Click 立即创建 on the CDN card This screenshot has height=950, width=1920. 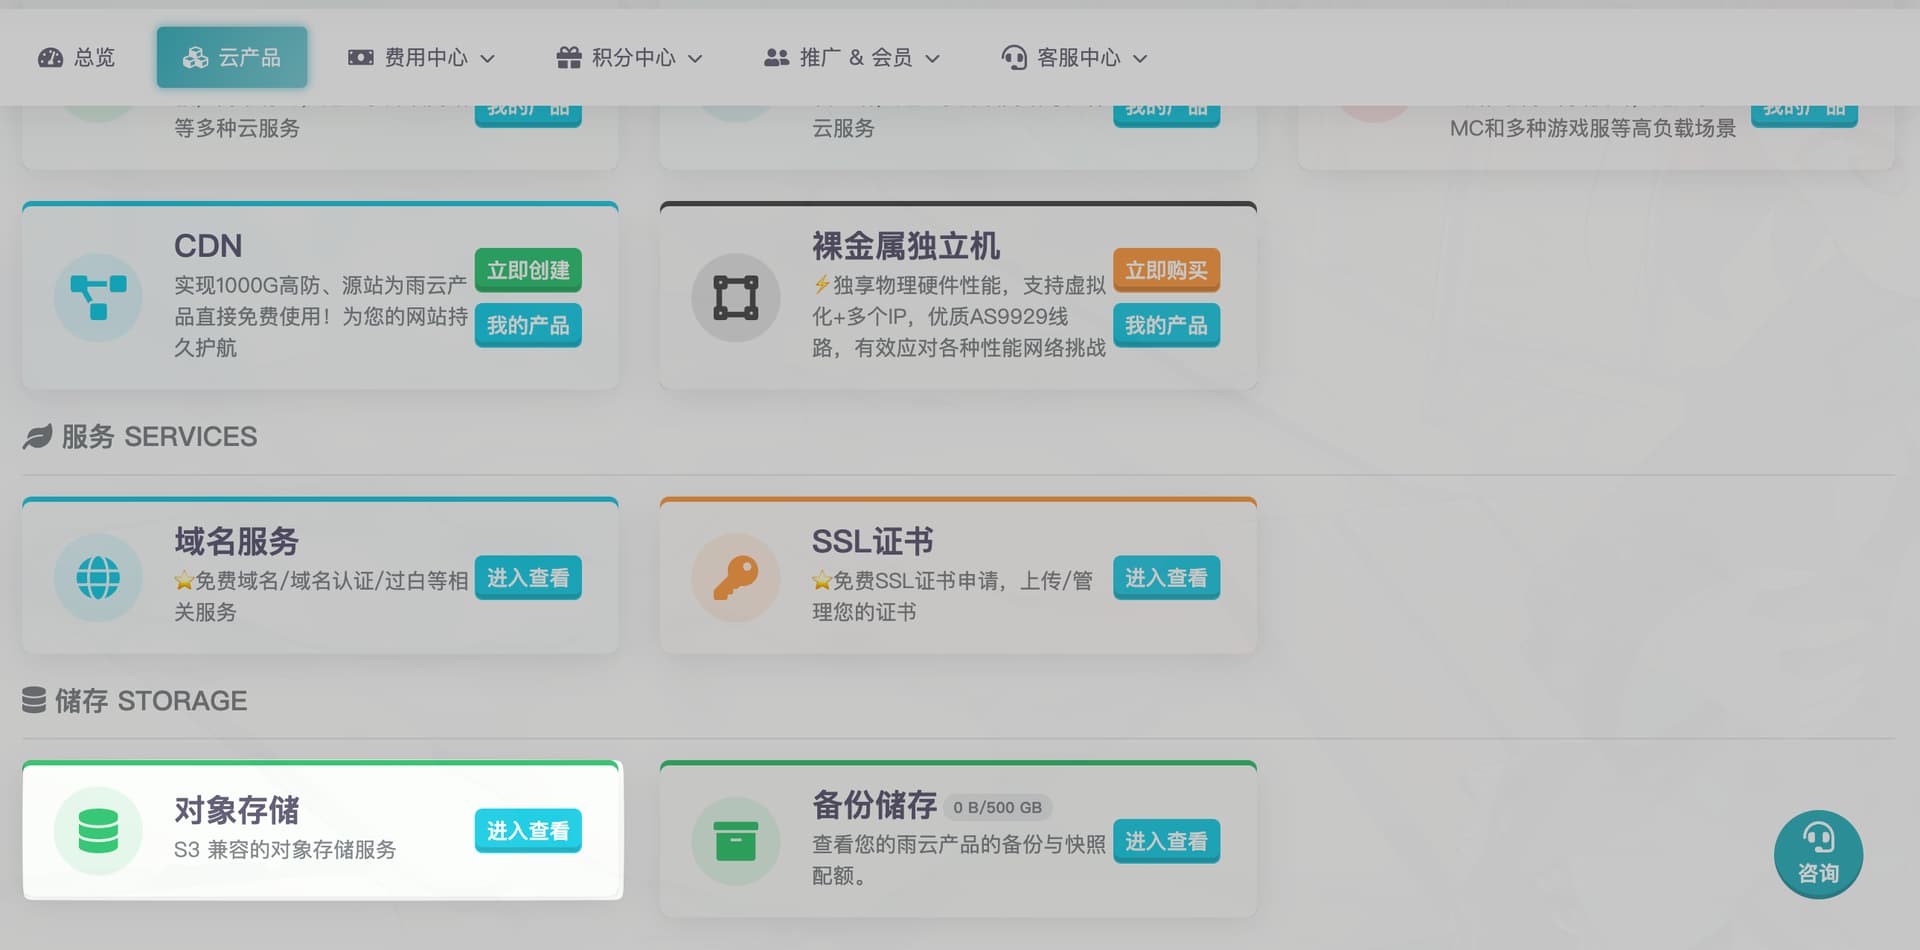click(x=528, y=269)
